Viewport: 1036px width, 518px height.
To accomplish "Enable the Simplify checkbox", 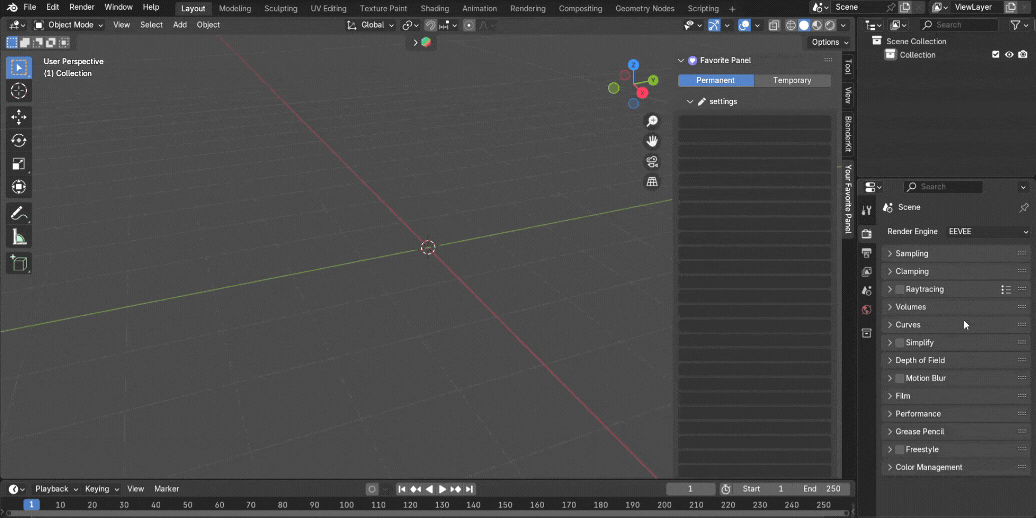I will (x=899, y=343).
